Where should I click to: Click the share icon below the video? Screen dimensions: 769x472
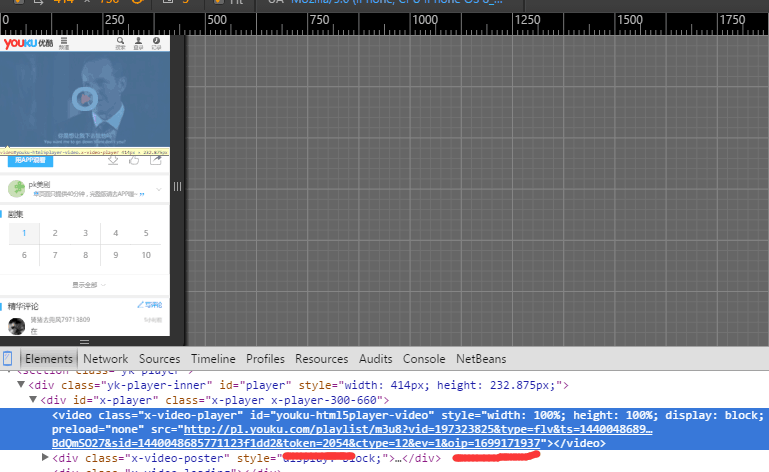click(x=156, y=160)
